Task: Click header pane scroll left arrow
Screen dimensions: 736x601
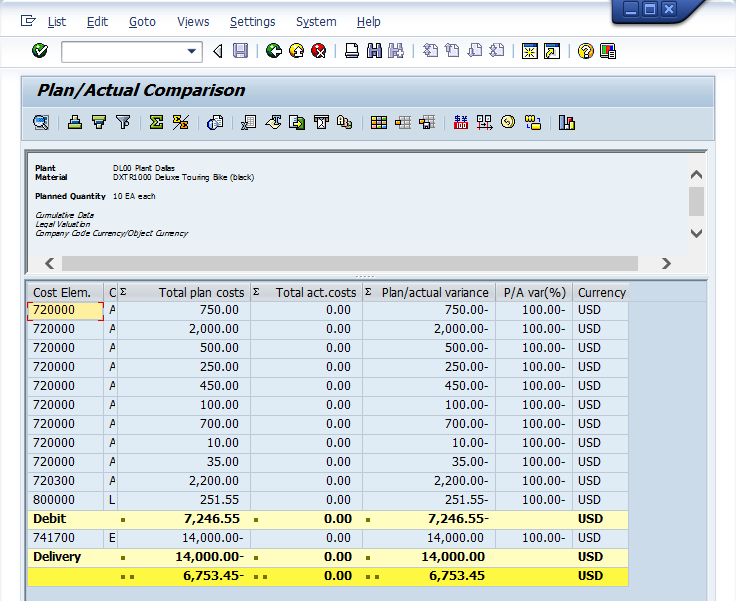Action: tap(50, 263)
